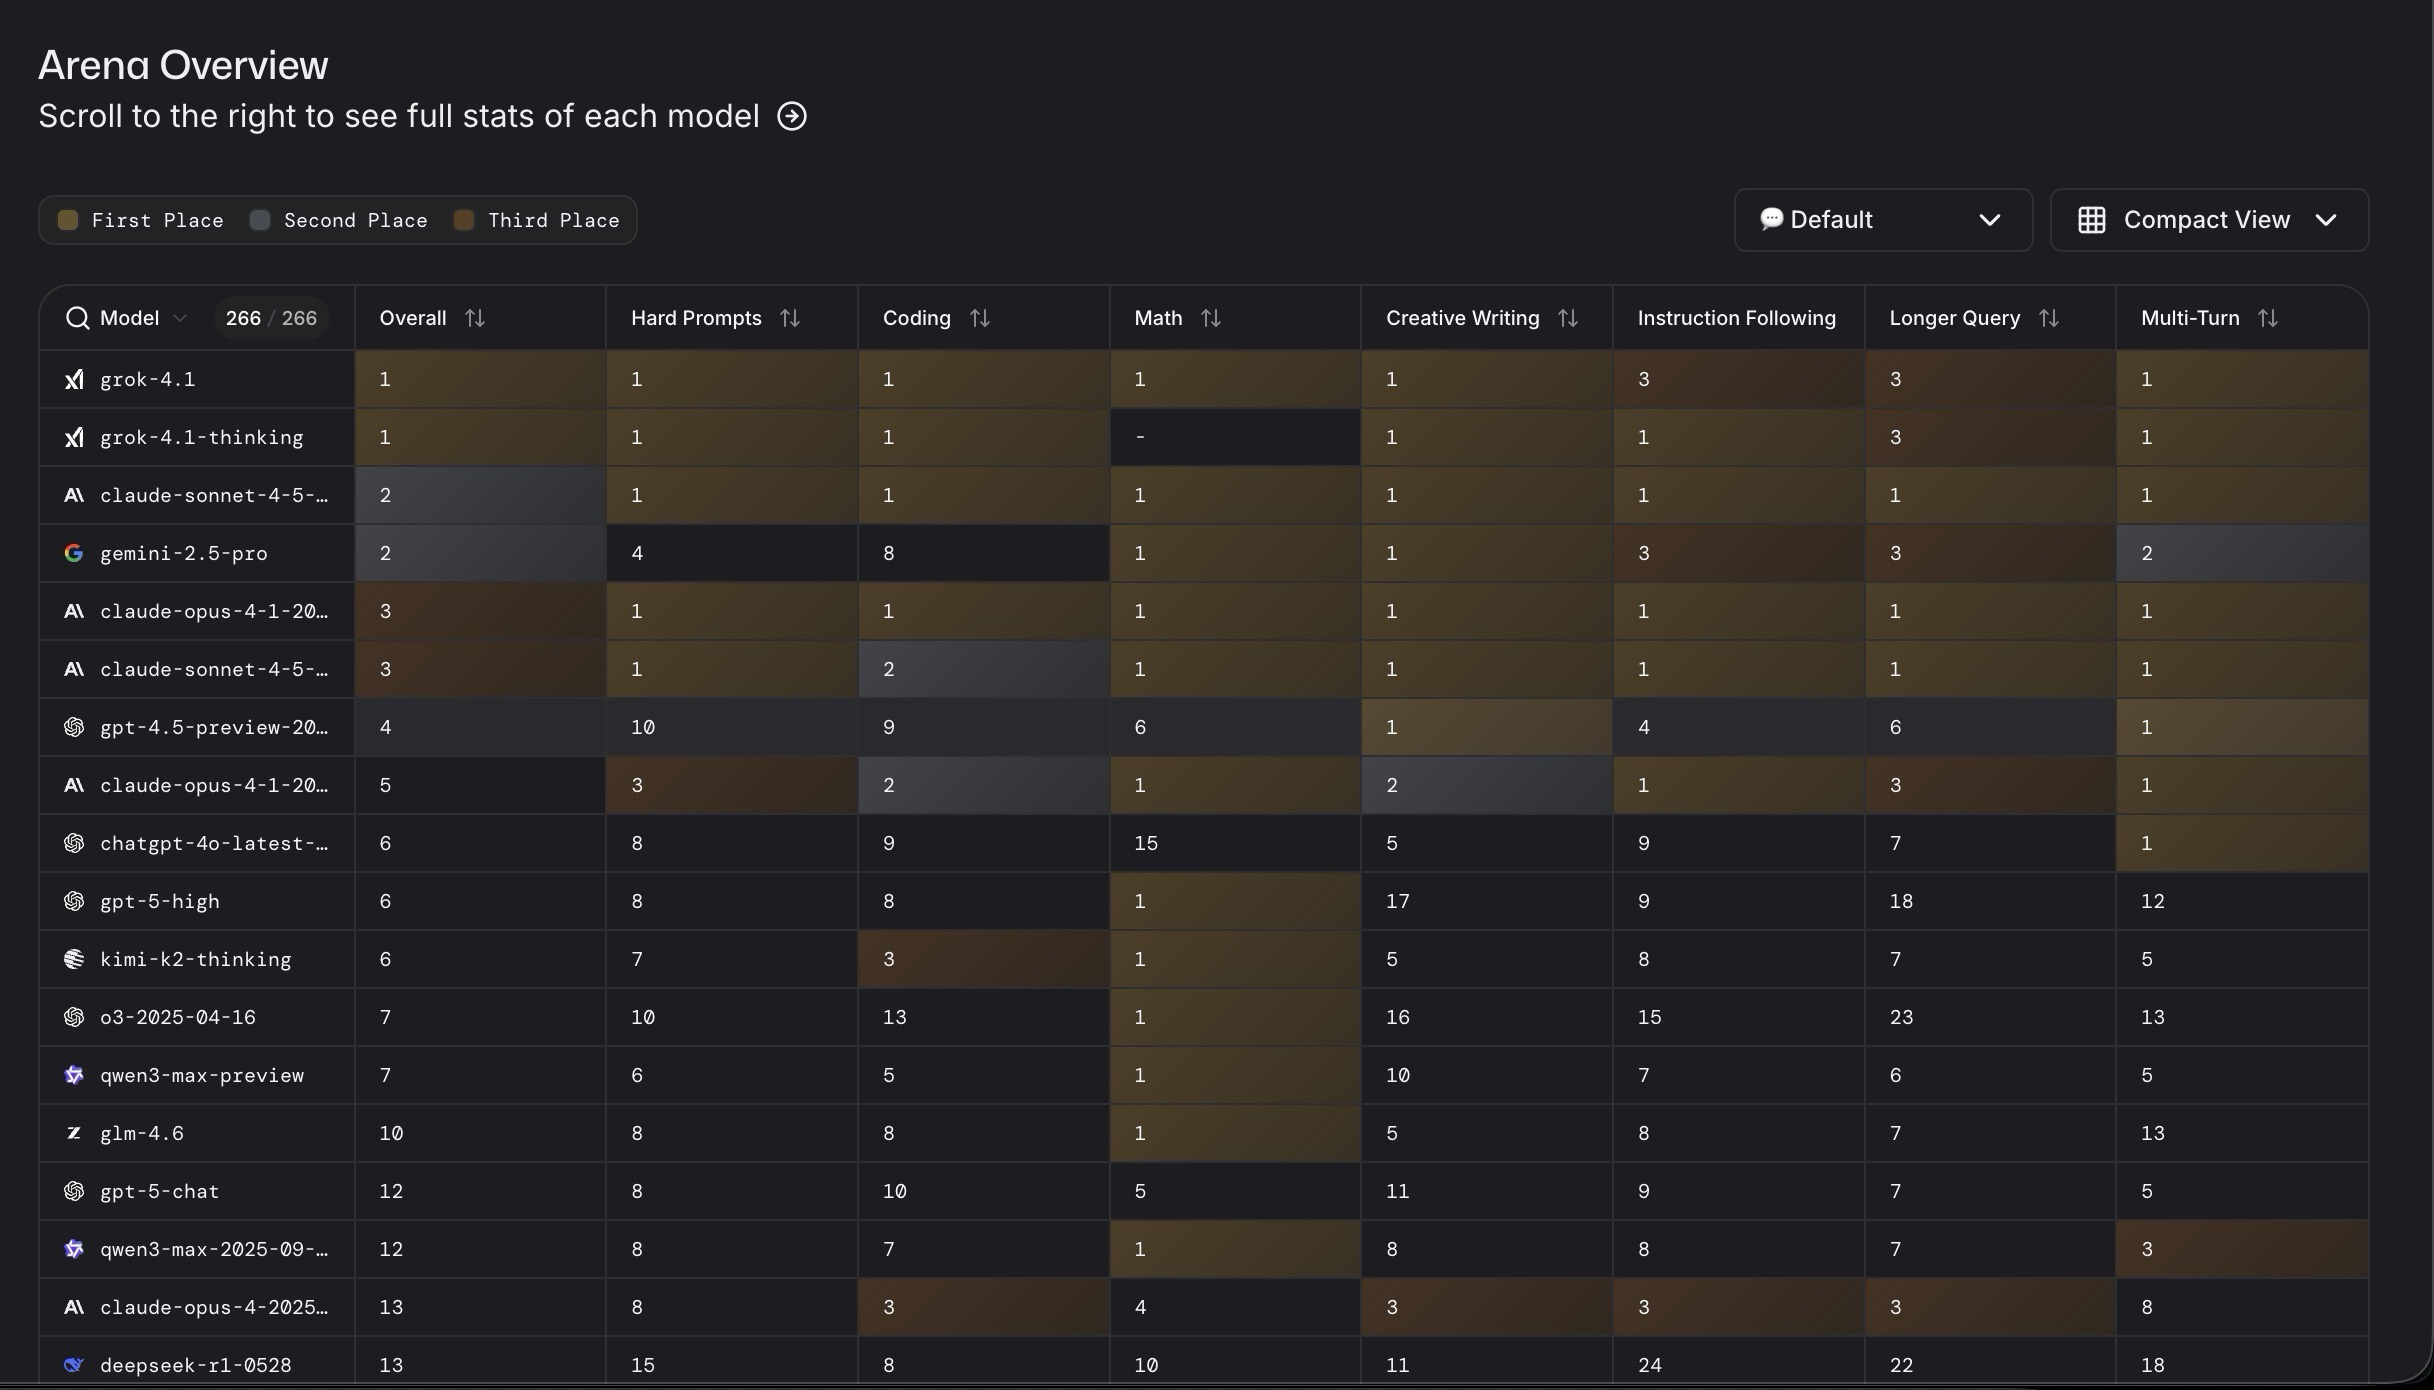This screenshot has width=2434, height=1390.
Task: Click the Second Place legend swatch
Action: (x=260, y=220)
